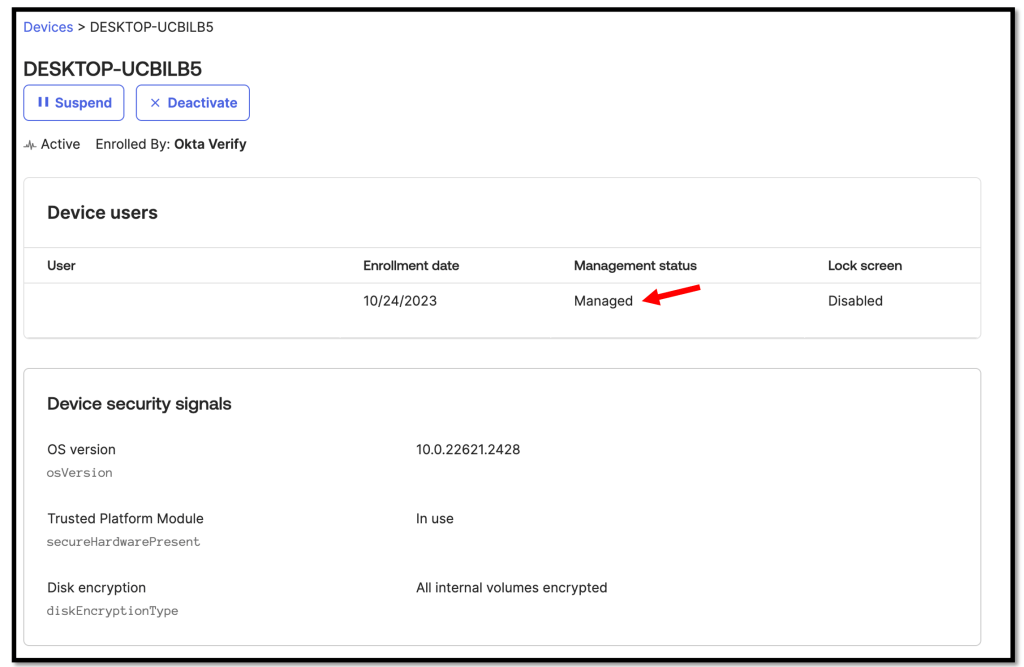
Task: Click the X icon in Deactivate
Action: 155,103
